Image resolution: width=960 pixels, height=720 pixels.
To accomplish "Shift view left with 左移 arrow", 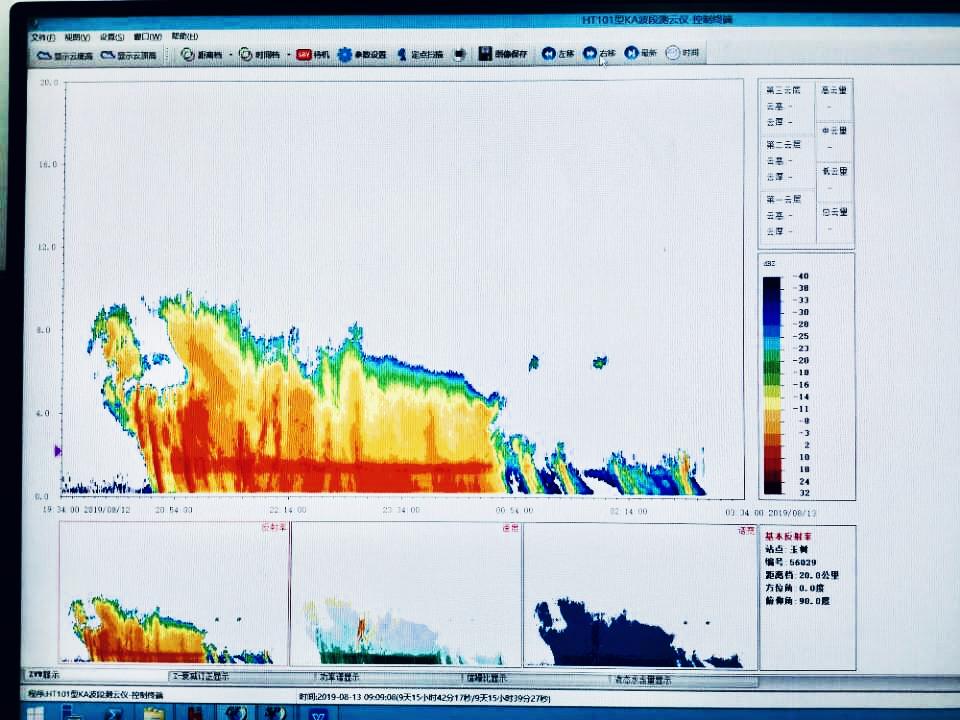I will [x=558, y=54].
